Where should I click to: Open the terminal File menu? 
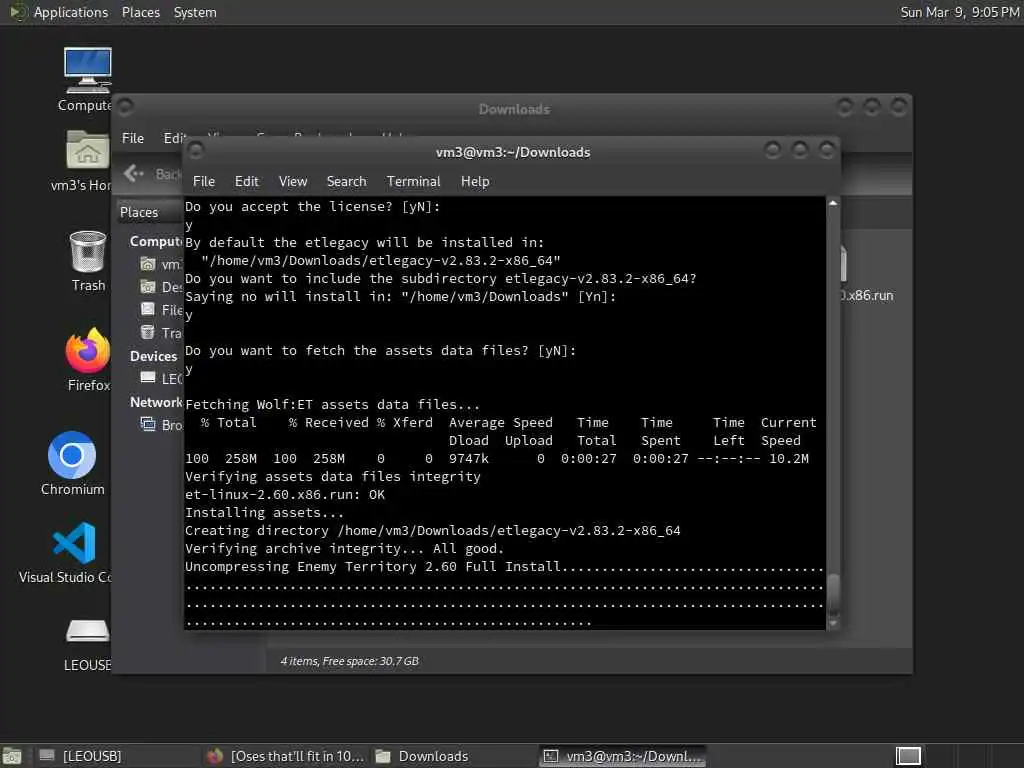tap(204, 181)
